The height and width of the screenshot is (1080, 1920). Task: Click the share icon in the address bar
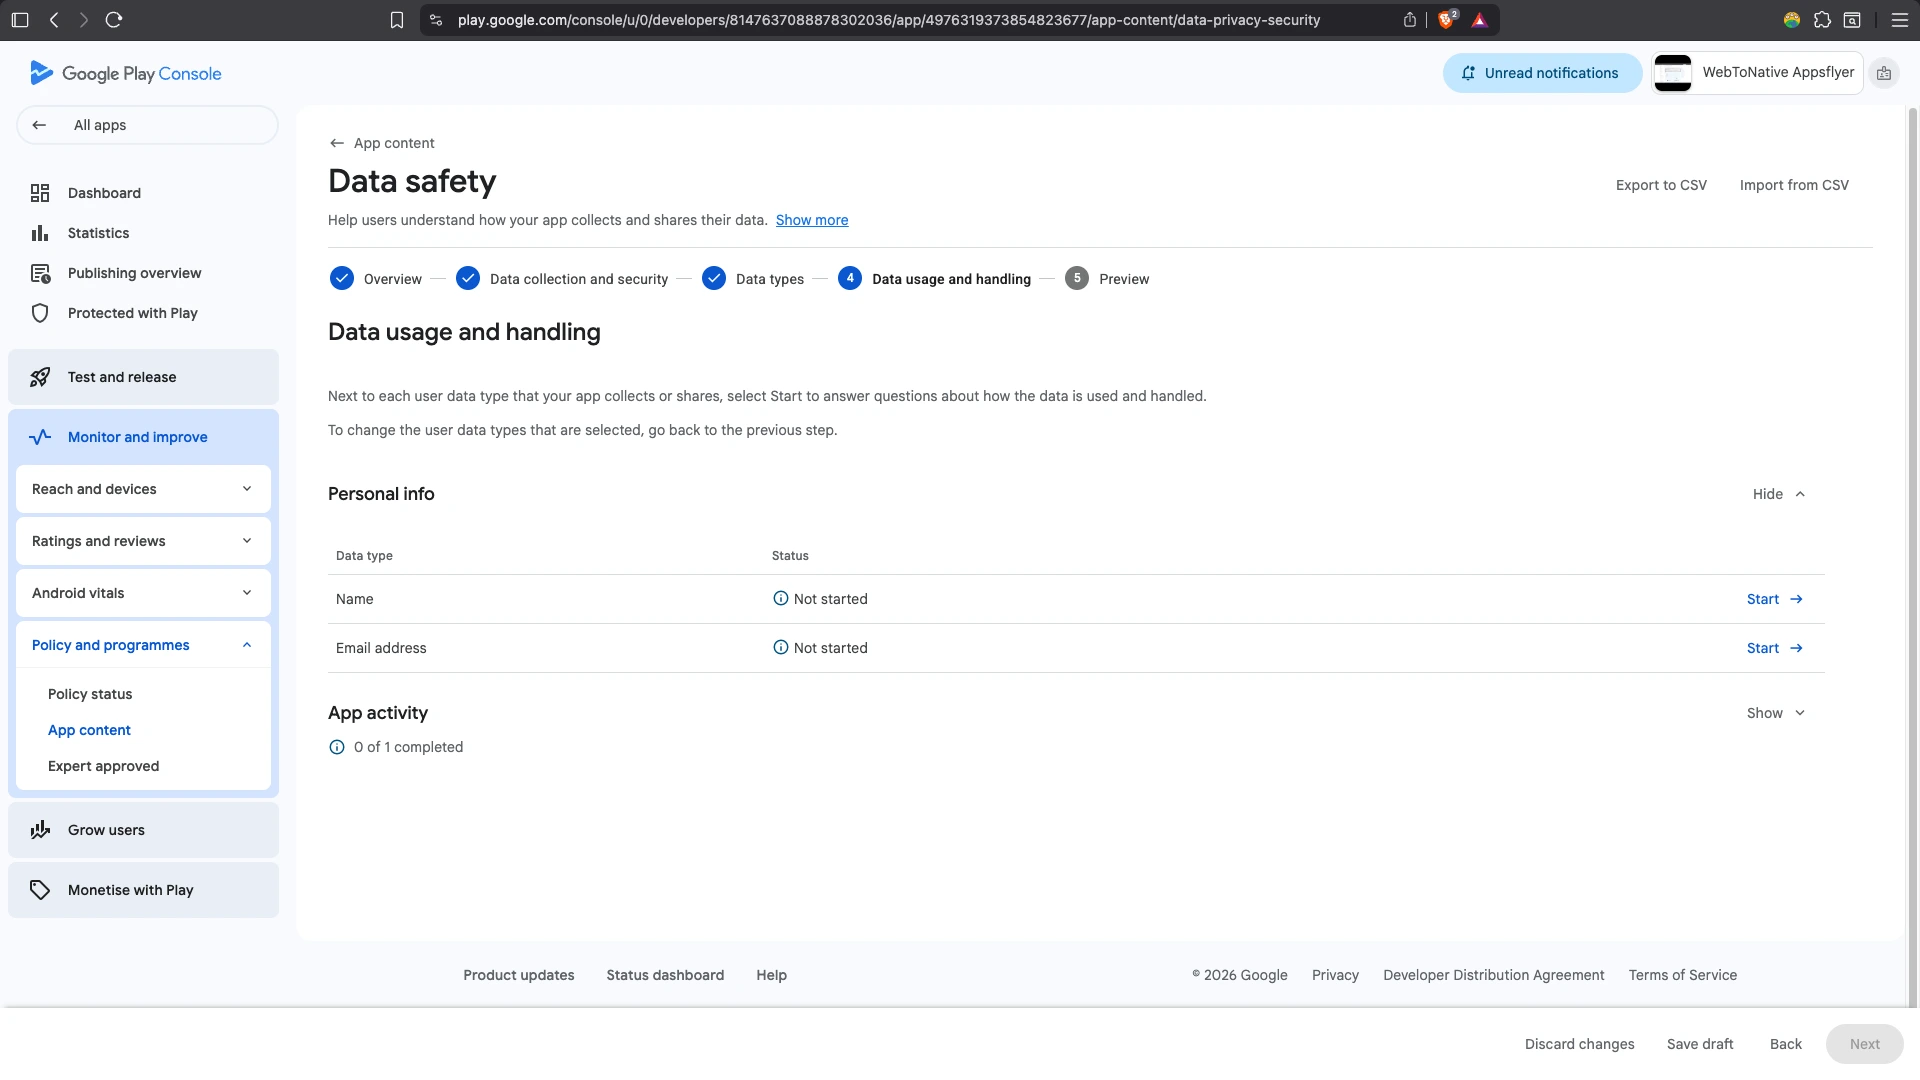(x=1410, y=20)
